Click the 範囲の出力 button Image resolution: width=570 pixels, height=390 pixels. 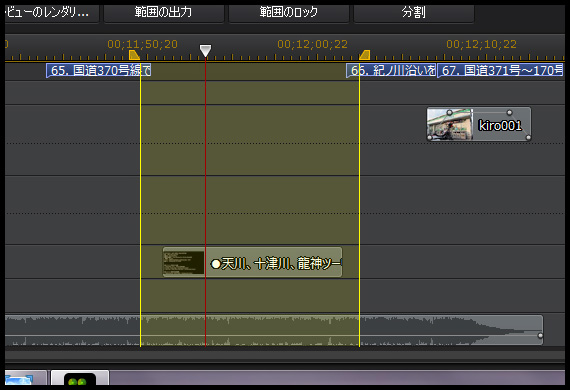[x=164, y=13]
